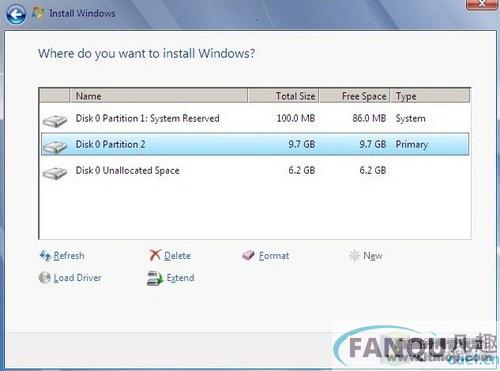Click the blue back arrow button
Screen dimensions: 500x371
pos(16,15)
